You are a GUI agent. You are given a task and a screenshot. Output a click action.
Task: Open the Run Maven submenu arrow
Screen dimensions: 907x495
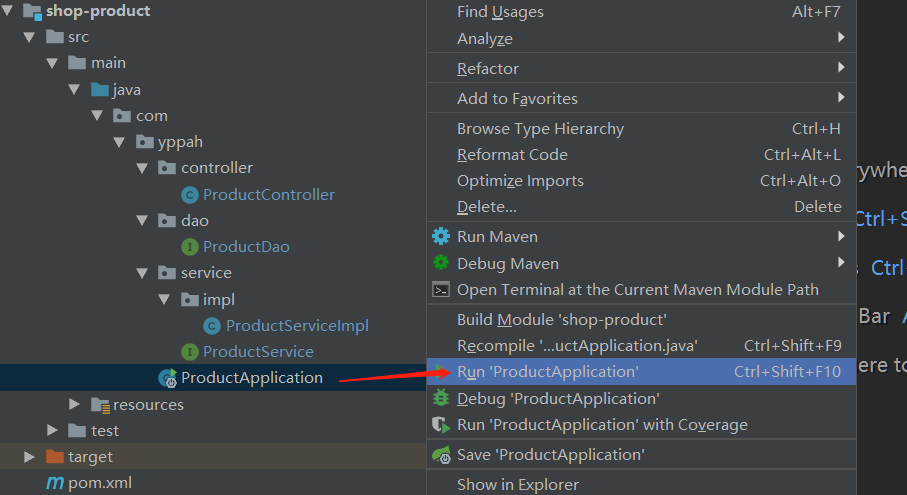(841, 236)
